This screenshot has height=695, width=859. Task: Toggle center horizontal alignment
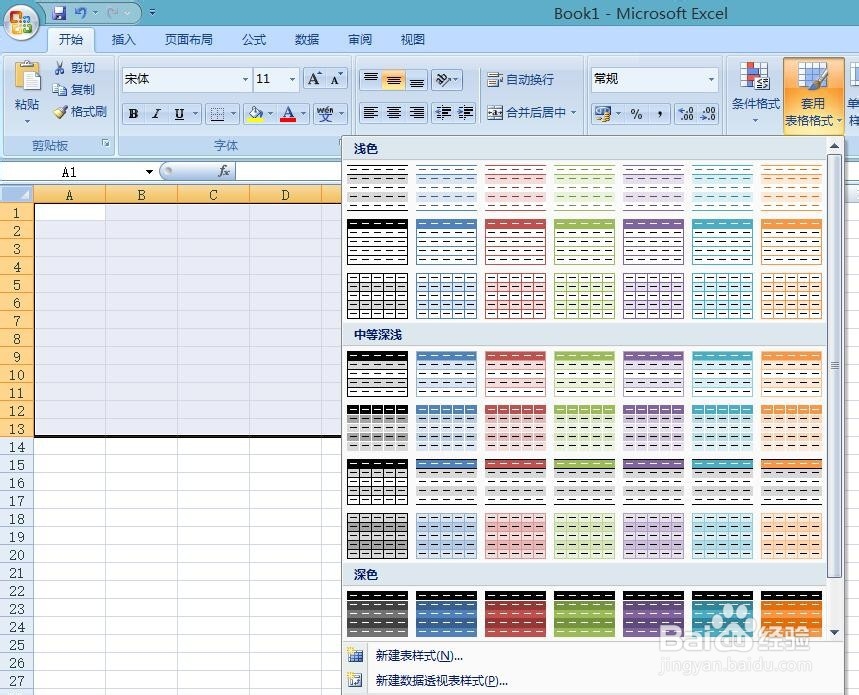click(x=393, y=113)
